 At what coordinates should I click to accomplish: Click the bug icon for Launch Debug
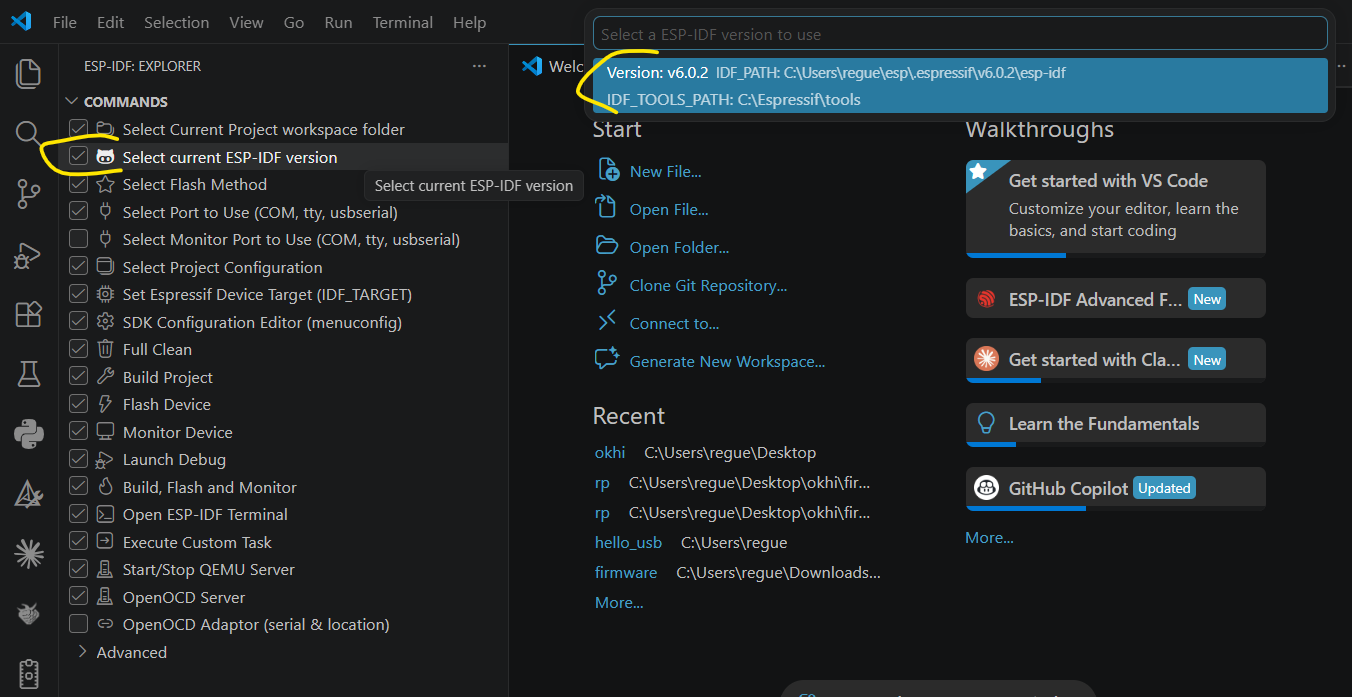(x=105, y=460)
